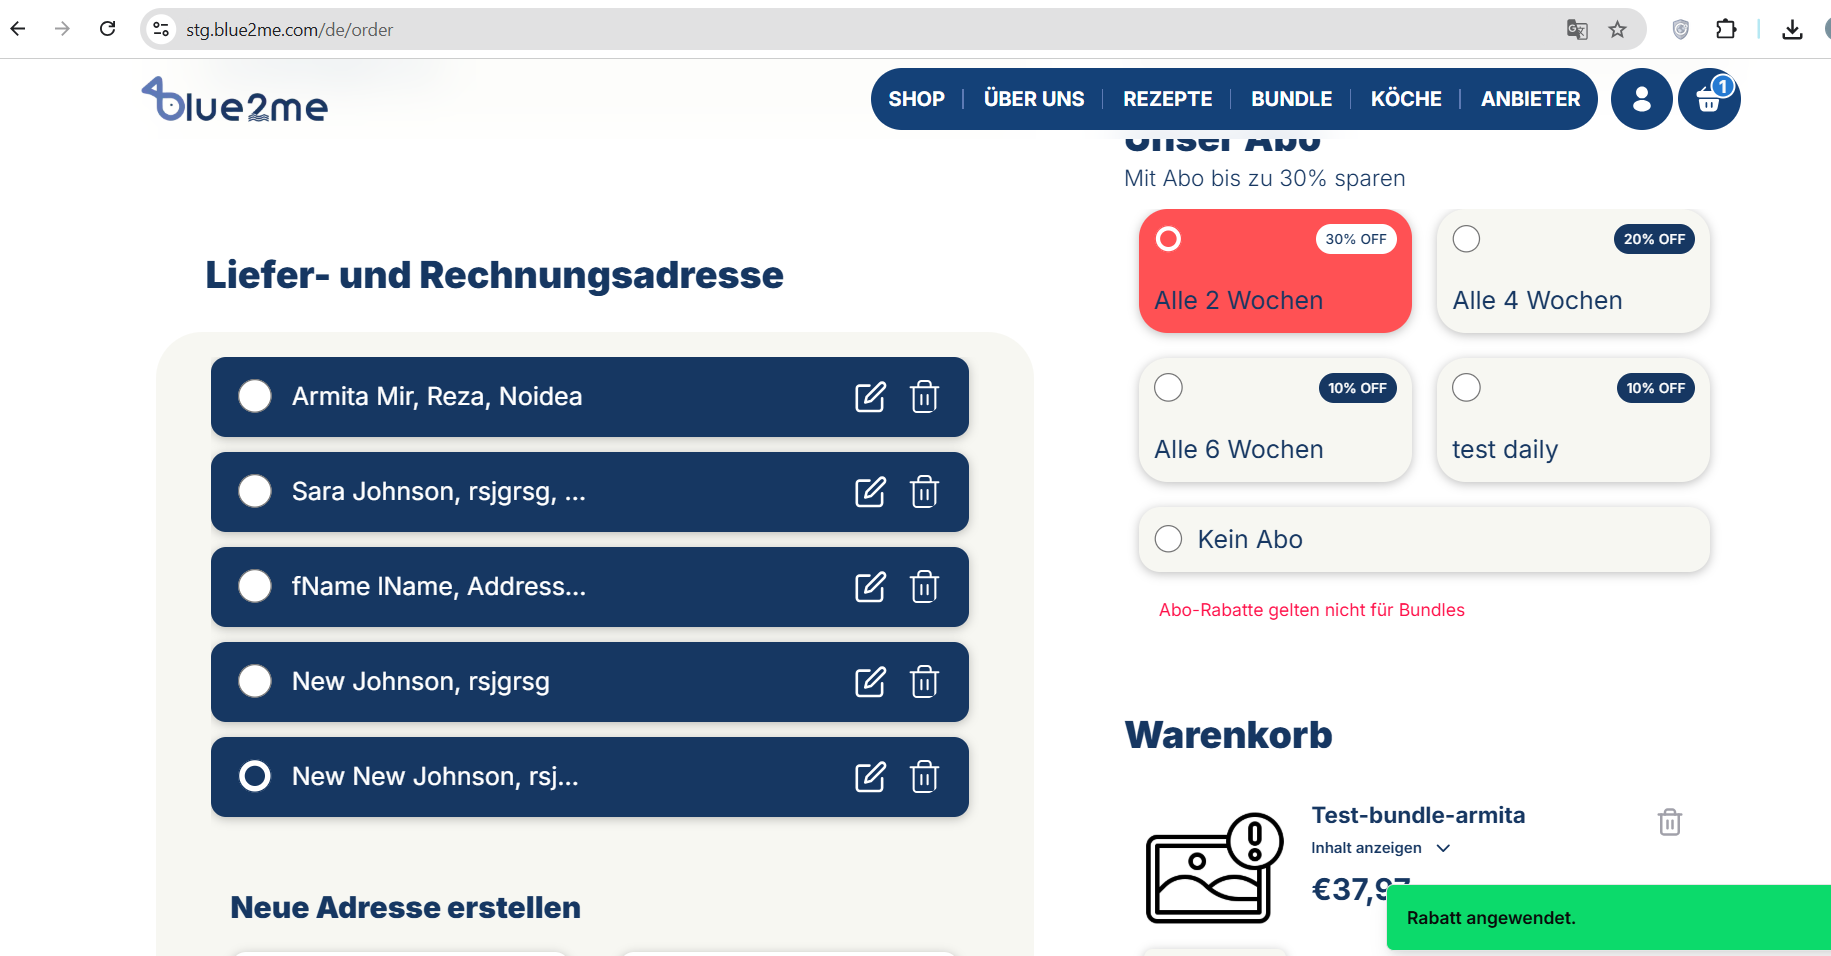Open the downloads dropdown in the toolbar
1831x956 pixels.
(1792, 29)
